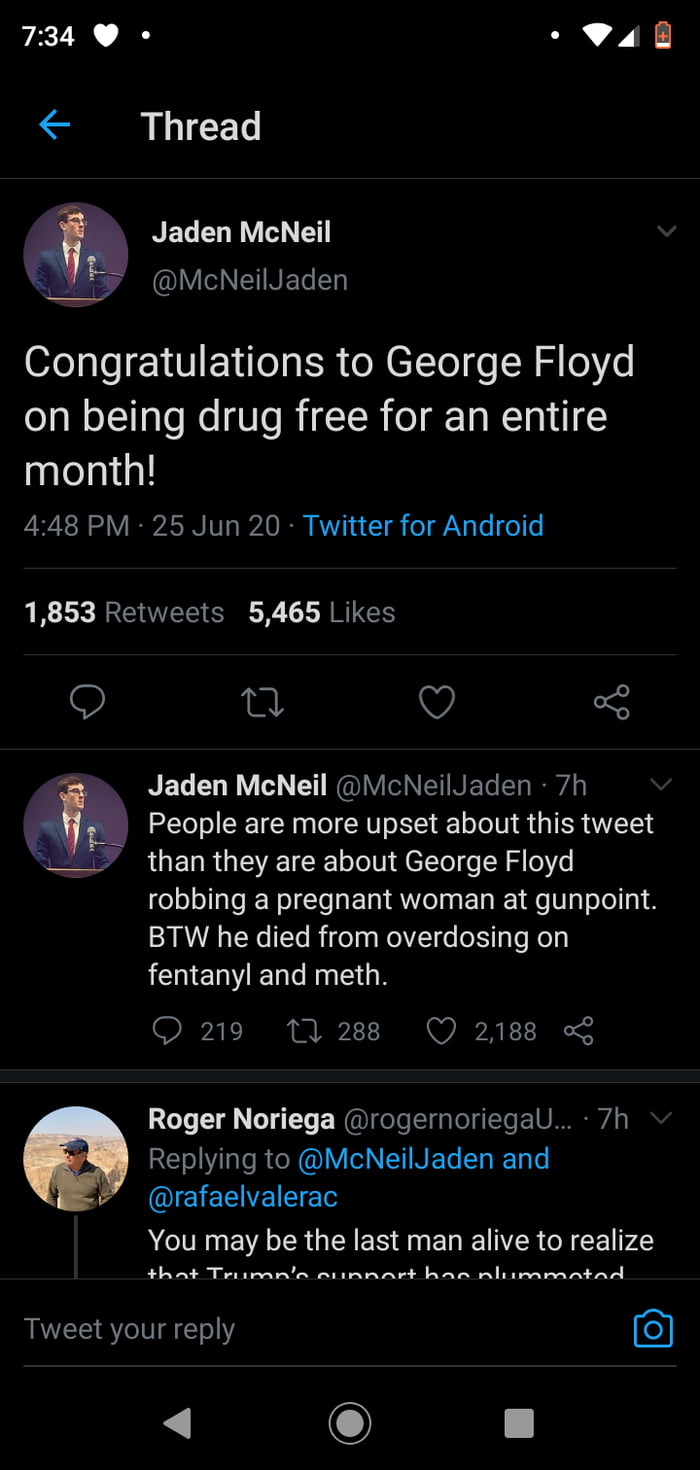Share the main tweet
Image resolution: width=700 pixels, height=1470 pixels.
tap(611, 702)
